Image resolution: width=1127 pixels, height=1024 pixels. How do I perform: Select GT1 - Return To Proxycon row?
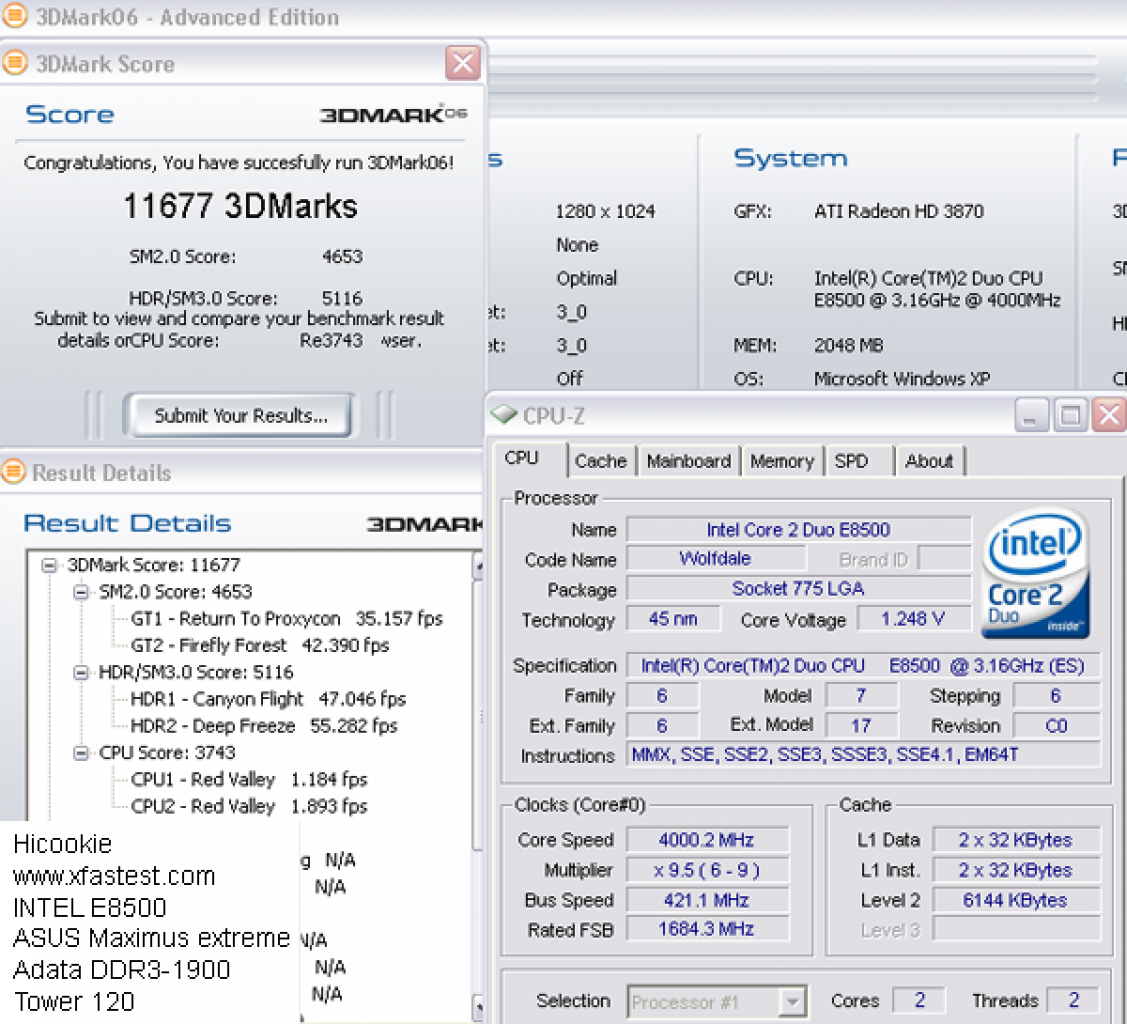click(x=287, y=619)
